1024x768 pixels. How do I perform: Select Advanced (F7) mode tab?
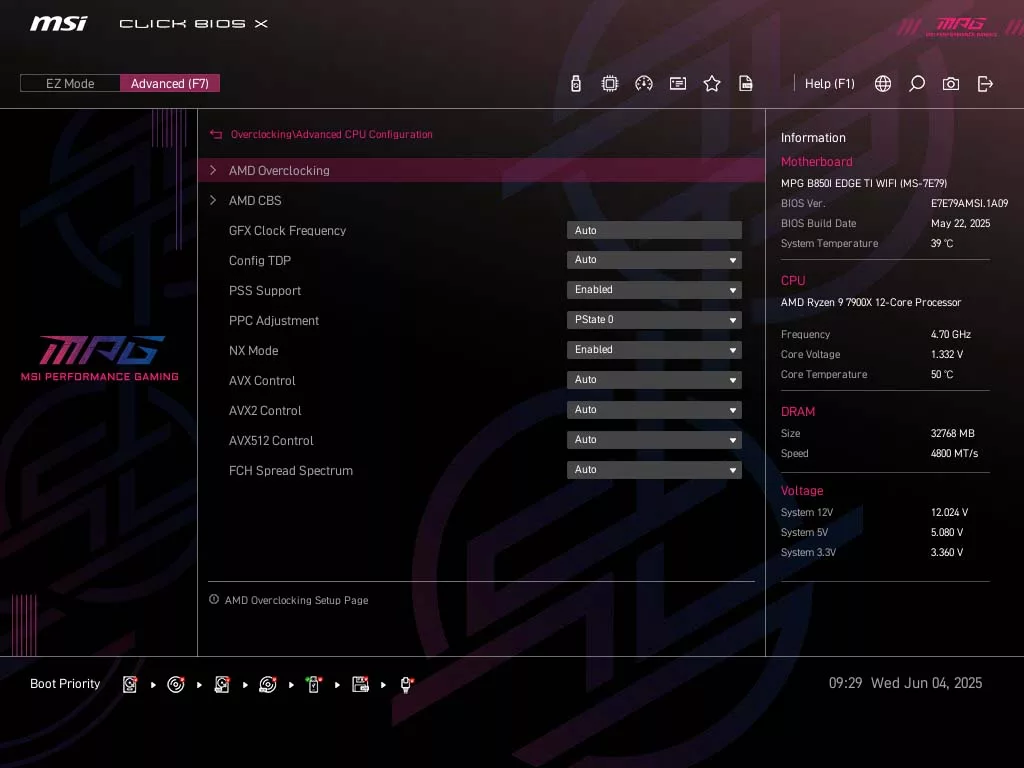pos(170,84)
